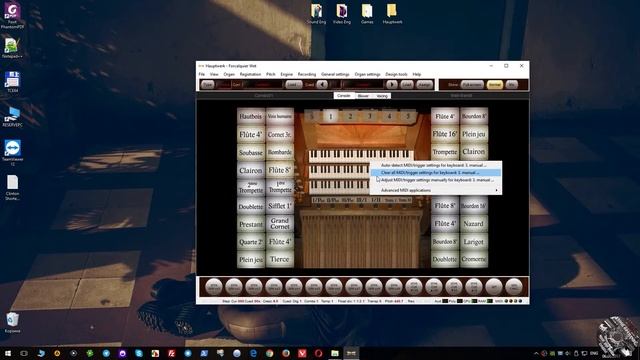Choose Adjust MIDI/trigger settings manually entry
Screen dimensions: 640x360
(x=436, y=180)
